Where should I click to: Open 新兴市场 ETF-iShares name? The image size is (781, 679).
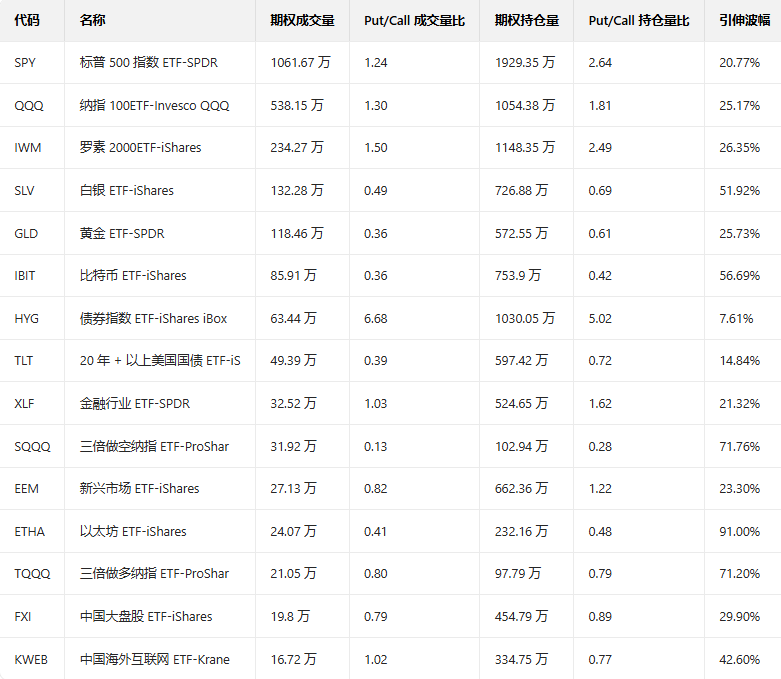(x=139, y=488)
